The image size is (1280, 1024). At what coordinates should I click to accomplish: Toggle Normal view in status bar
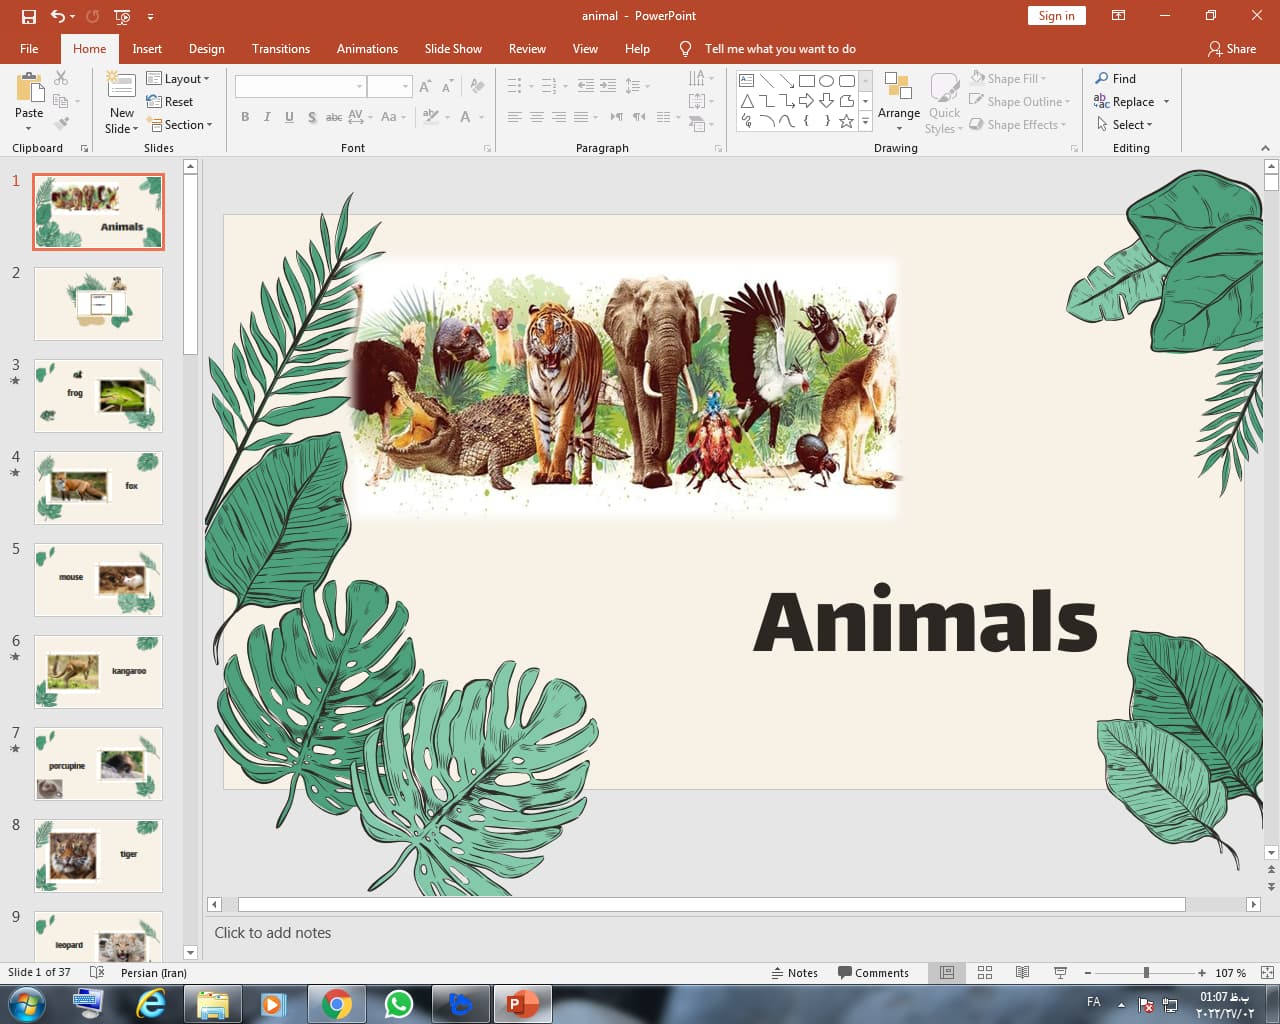coord(946,972)
